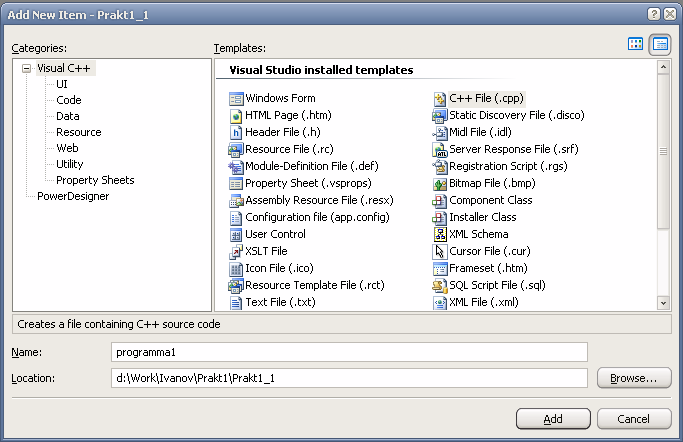Click the templates scrollbar down arrow
683x442 pixels.
coord(663,303)
